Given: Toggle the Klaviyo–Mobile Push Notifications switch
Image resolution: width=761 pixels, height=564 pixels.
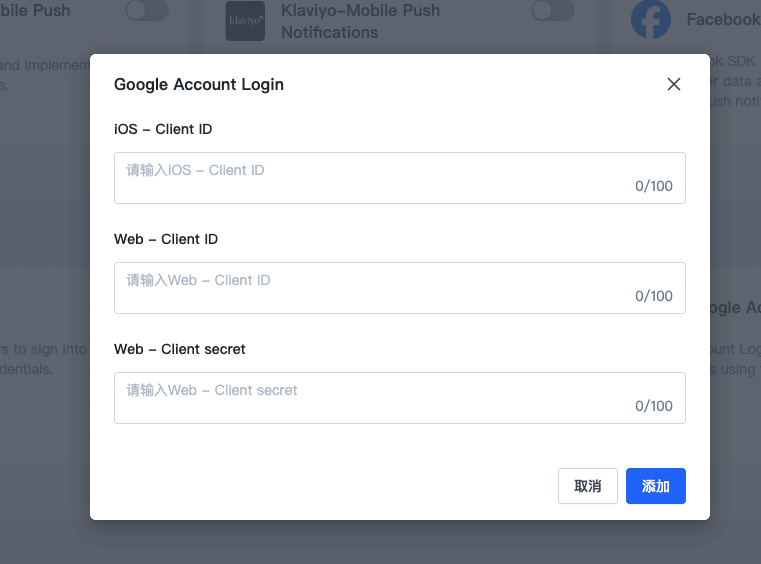Looking at the screenshot, I should [553, 10].
